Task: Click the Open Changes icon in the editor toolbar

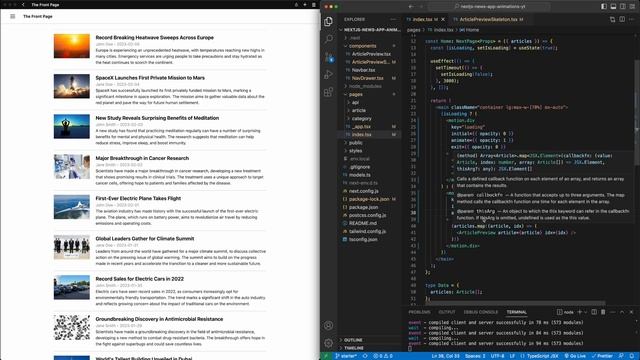Action: click(612, 19)
